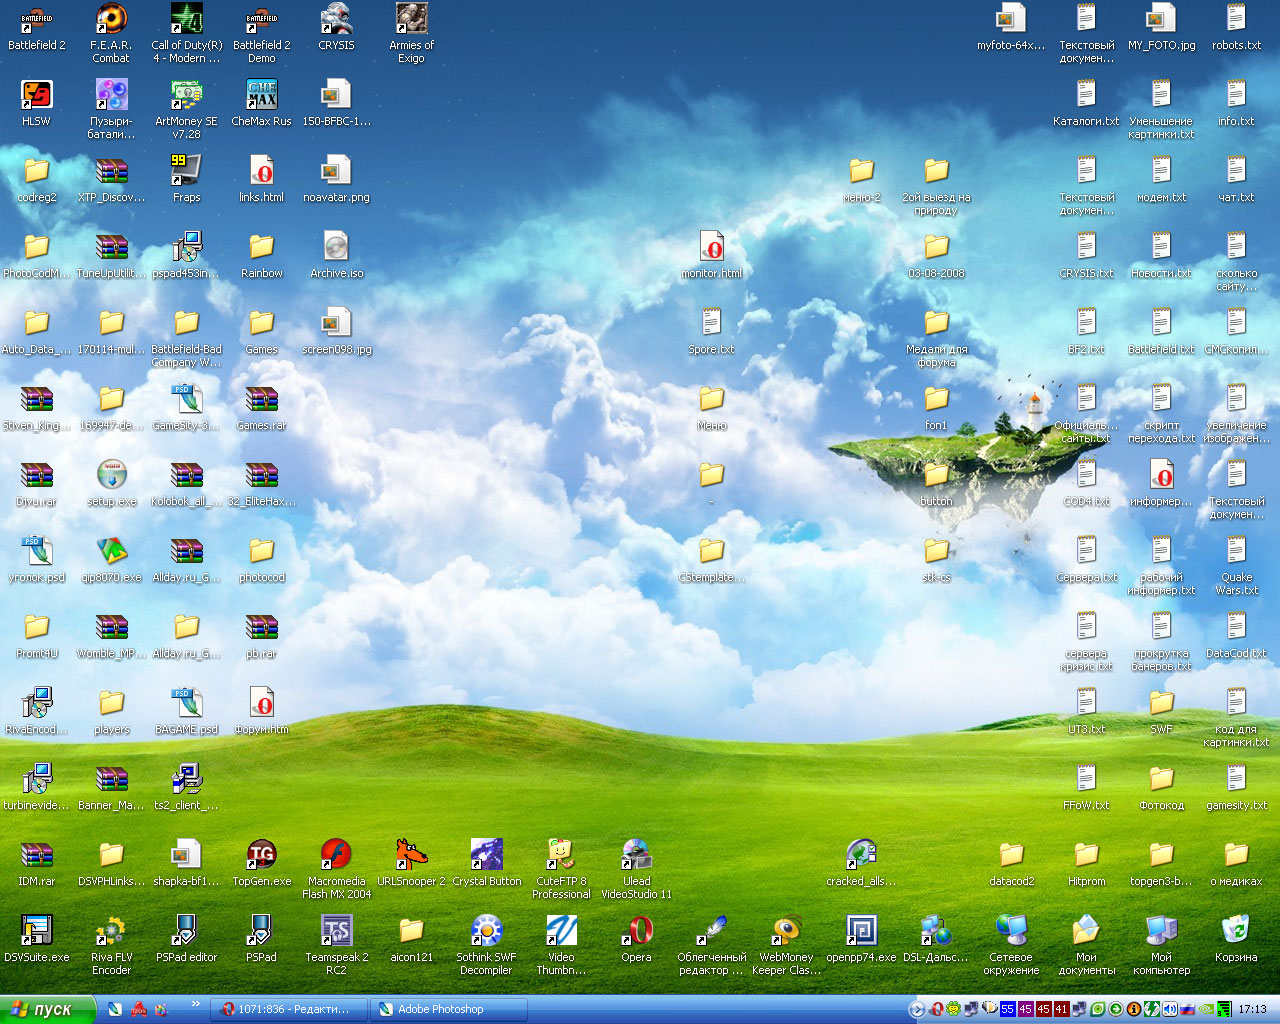1280x1024 pixels.
Task: Launch F.E.A.R. Combat shortcut
Action: tap(111, 20)
